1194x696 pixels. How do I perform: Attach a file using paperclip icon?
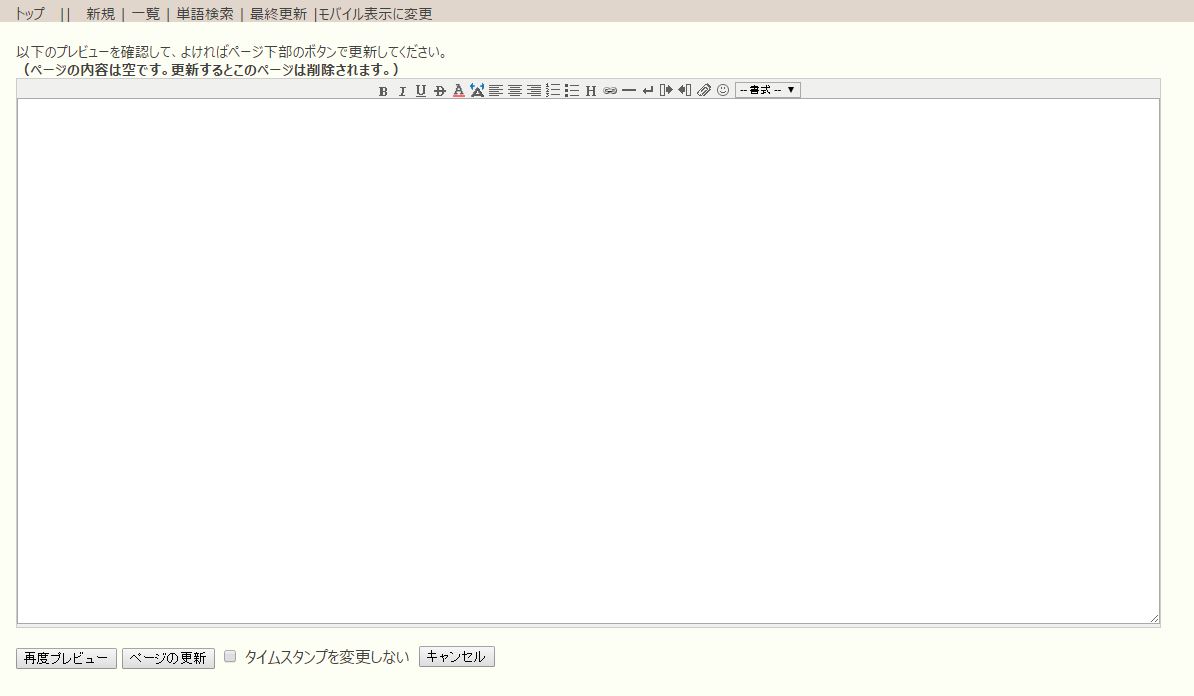click(704, 91)
